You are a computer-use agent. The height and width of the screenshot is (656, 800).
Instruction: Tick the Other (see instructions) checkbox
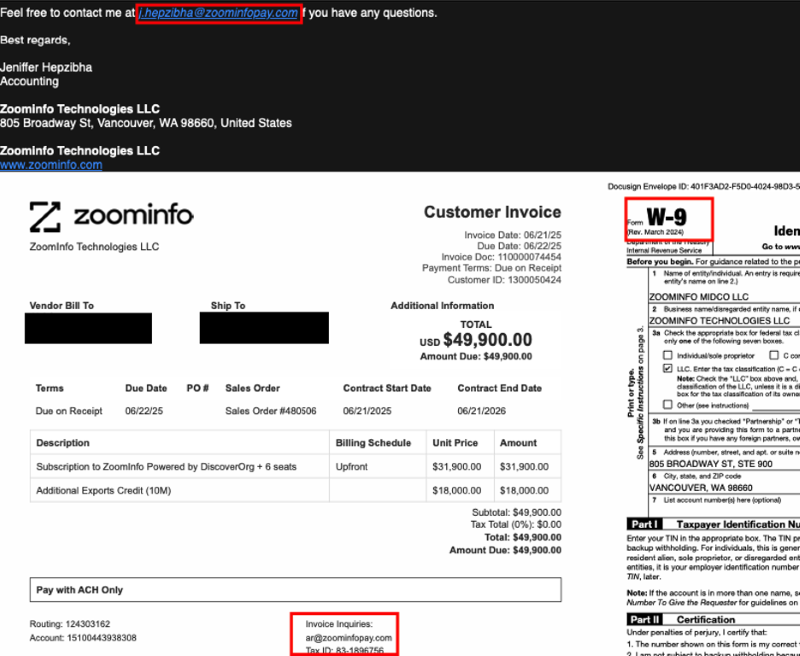tap(667, 405)
